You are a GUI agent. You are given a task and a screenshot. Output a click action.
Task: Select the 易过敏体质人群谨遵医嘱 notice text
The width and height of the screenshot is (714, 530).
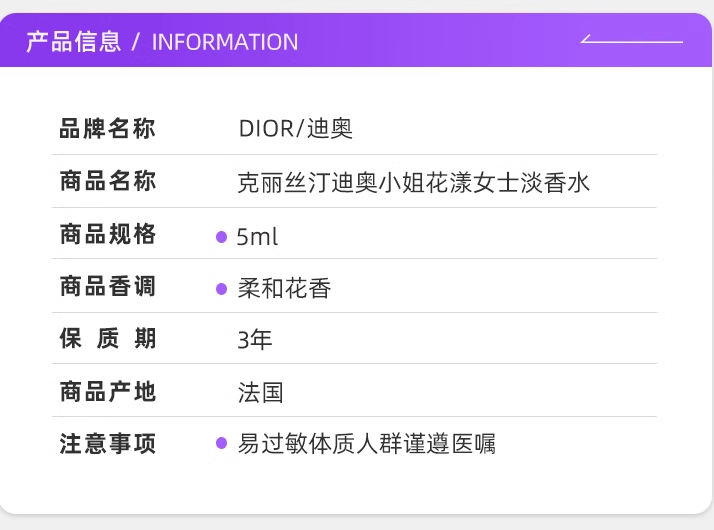click(x=367, y=444)
